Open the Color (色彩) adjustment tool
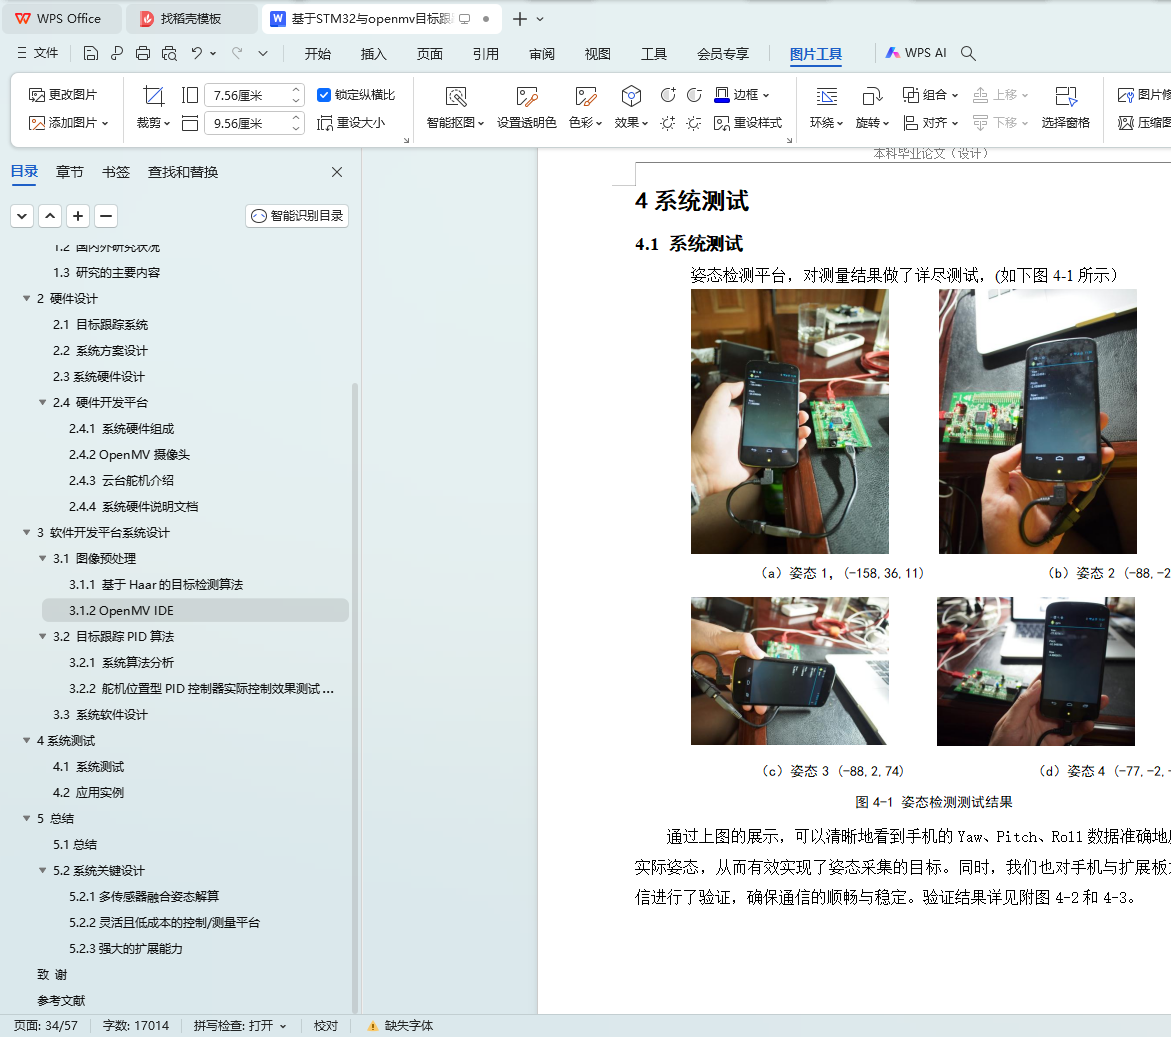 point(586,108)
